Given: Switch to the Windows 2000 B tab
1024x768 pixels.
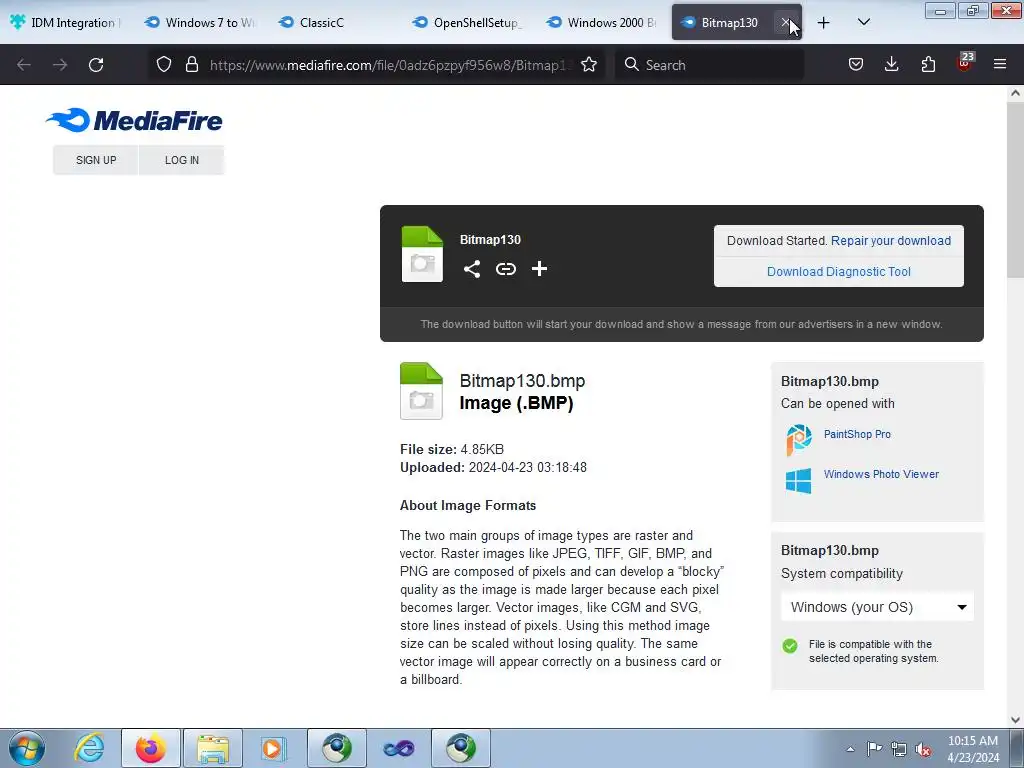Looking at the screenshot, I should tap(604, 23).
